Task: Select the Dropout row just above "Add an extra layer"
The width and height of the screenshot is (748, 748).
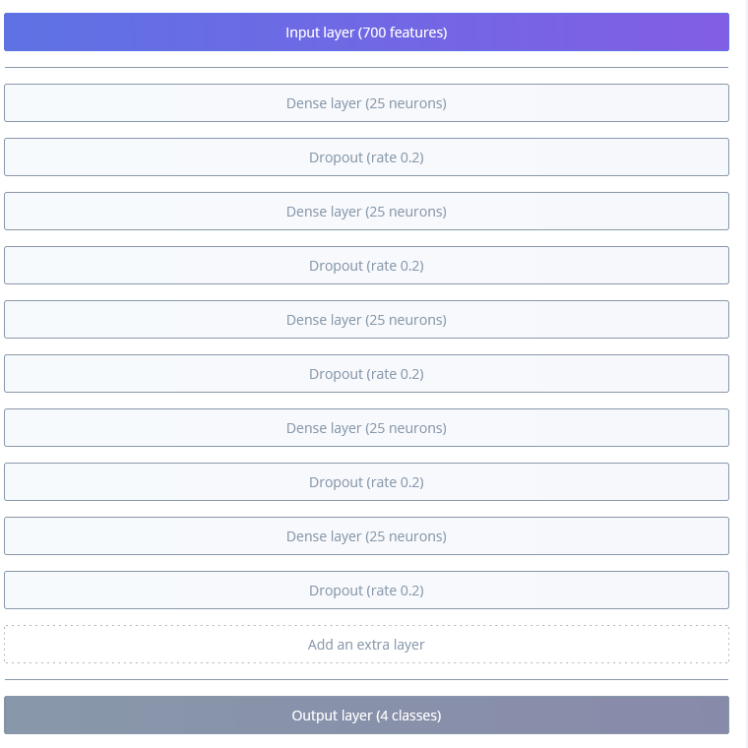Action: tap(366, 590)
